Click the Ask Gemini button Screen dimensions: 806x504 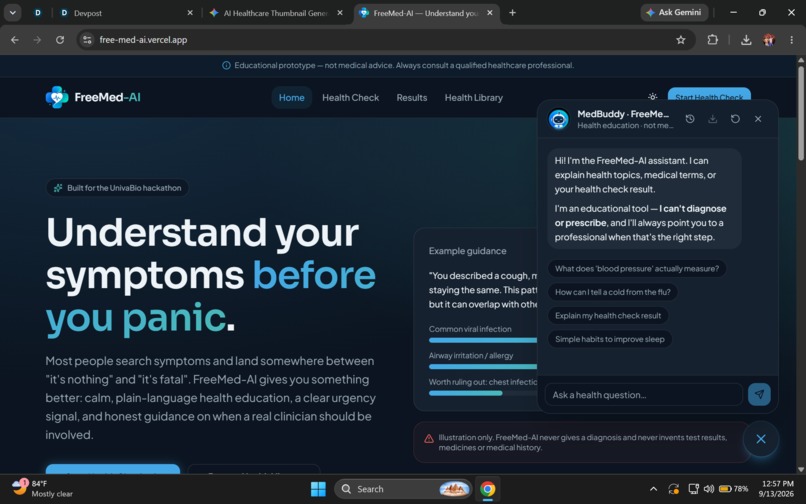[x=674, y=12]
